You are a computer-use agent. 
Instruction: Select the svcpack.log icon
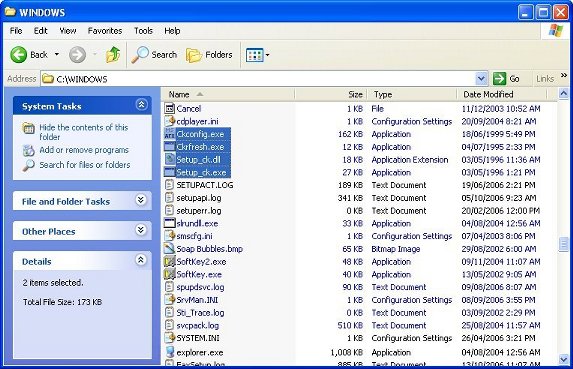(x=170, y=325)
